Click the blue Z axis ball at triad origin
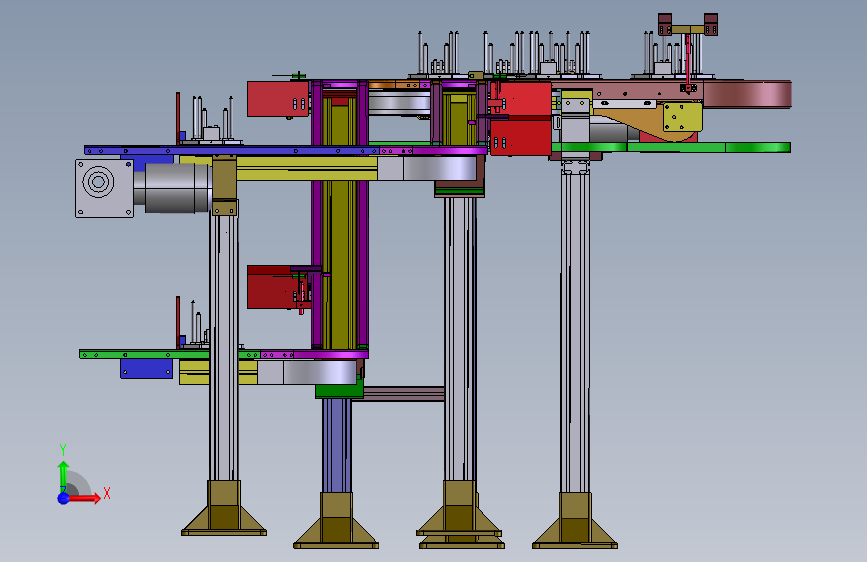 point(63,498)
